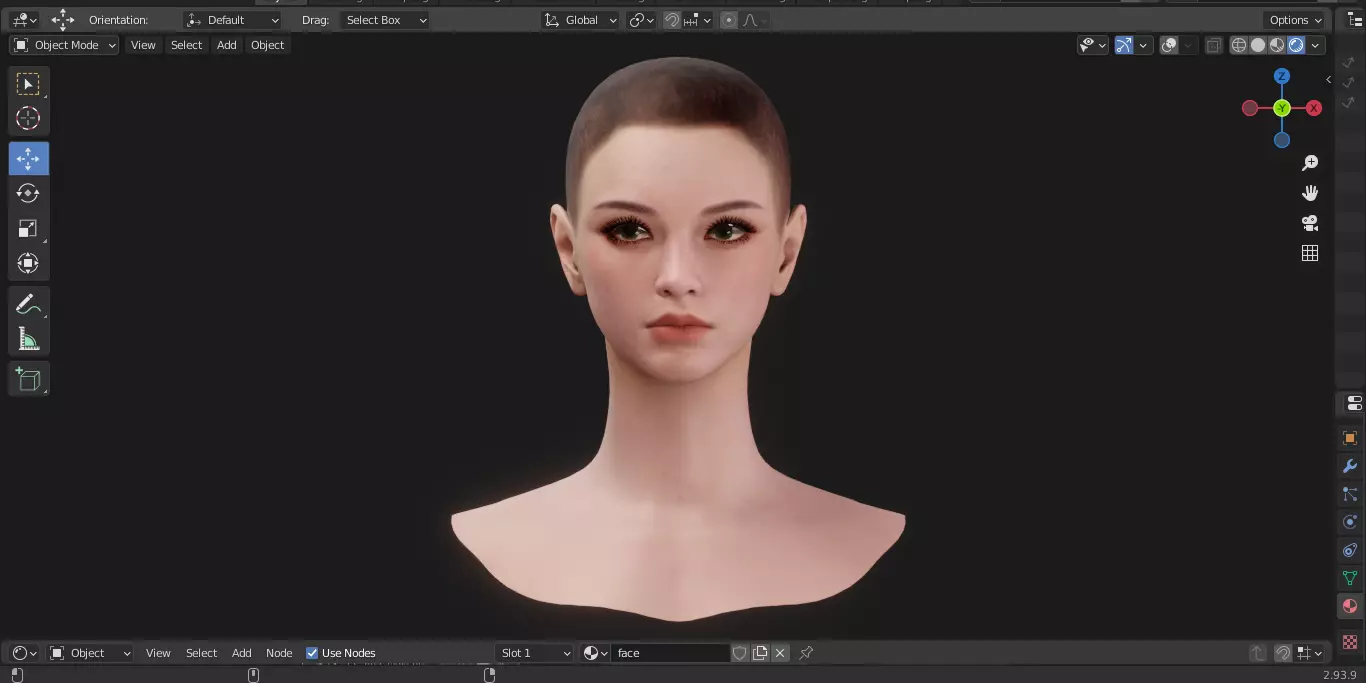Screen dimensions: 1366x683
Task: Switch to Rendered viewport shading
Action: 1296,45
